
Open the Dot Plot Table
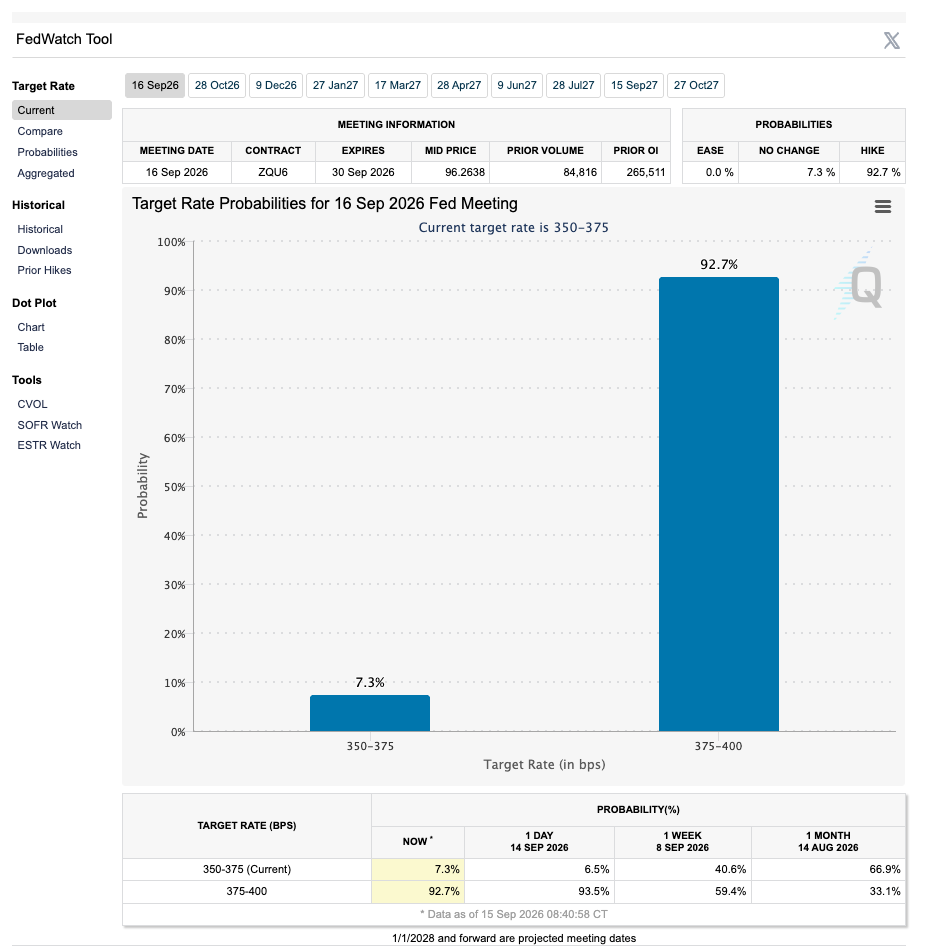30,347
